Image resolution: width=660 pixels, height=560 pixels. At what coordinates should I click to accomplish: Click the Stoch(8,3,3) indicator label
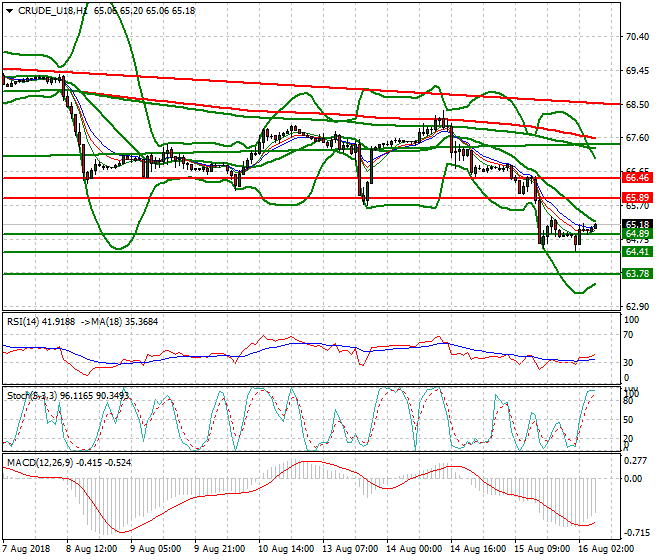click(x=32, y=396)
